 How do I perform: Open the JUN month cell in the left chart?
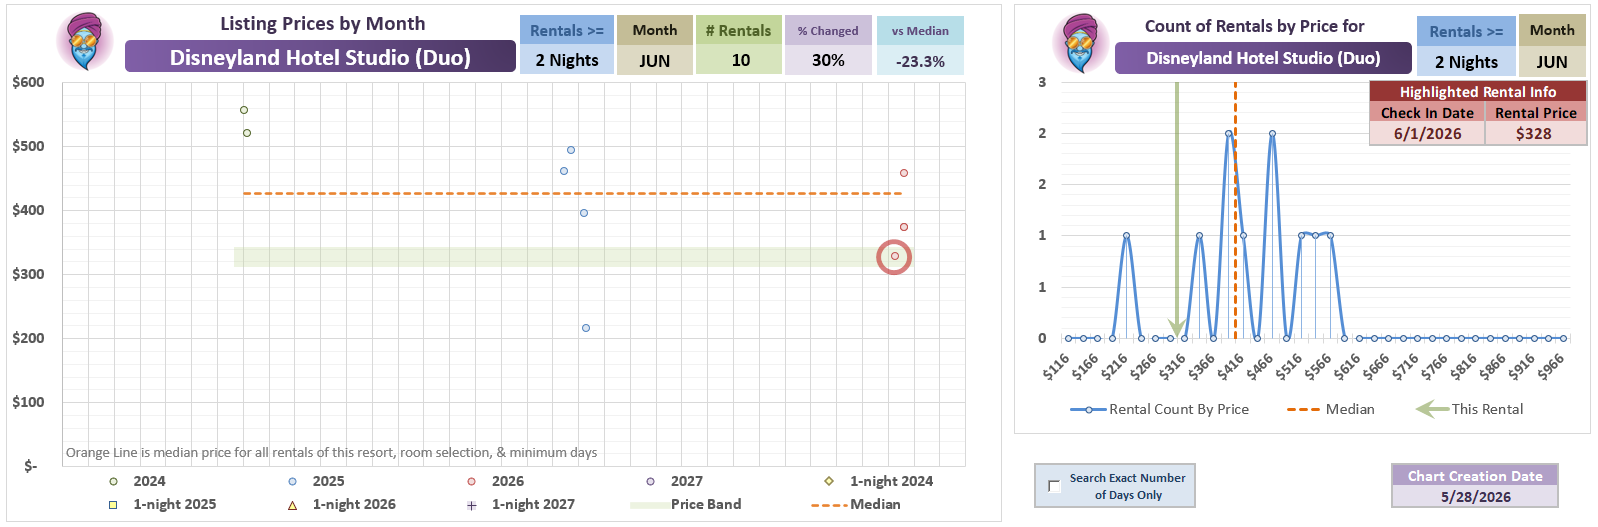654,60
